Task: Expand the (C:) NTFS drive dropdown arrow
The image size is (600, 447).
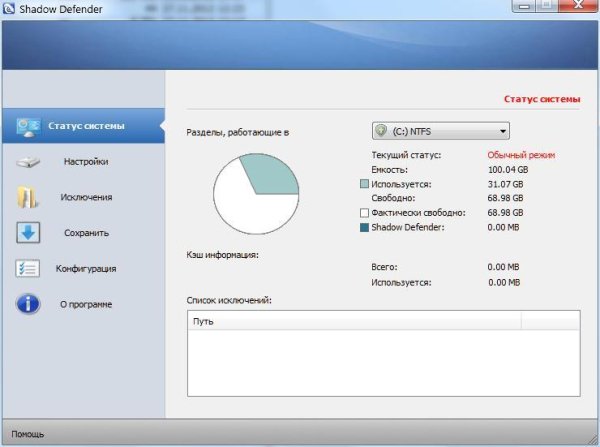Action: pyautogui.click(x=503, y=131)
